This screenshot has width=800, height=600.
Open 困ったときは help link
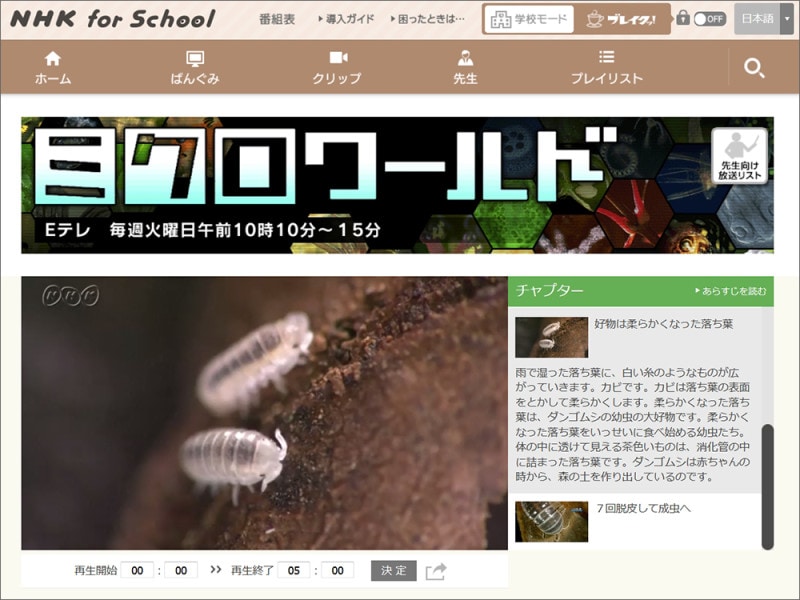pos(428,19)
